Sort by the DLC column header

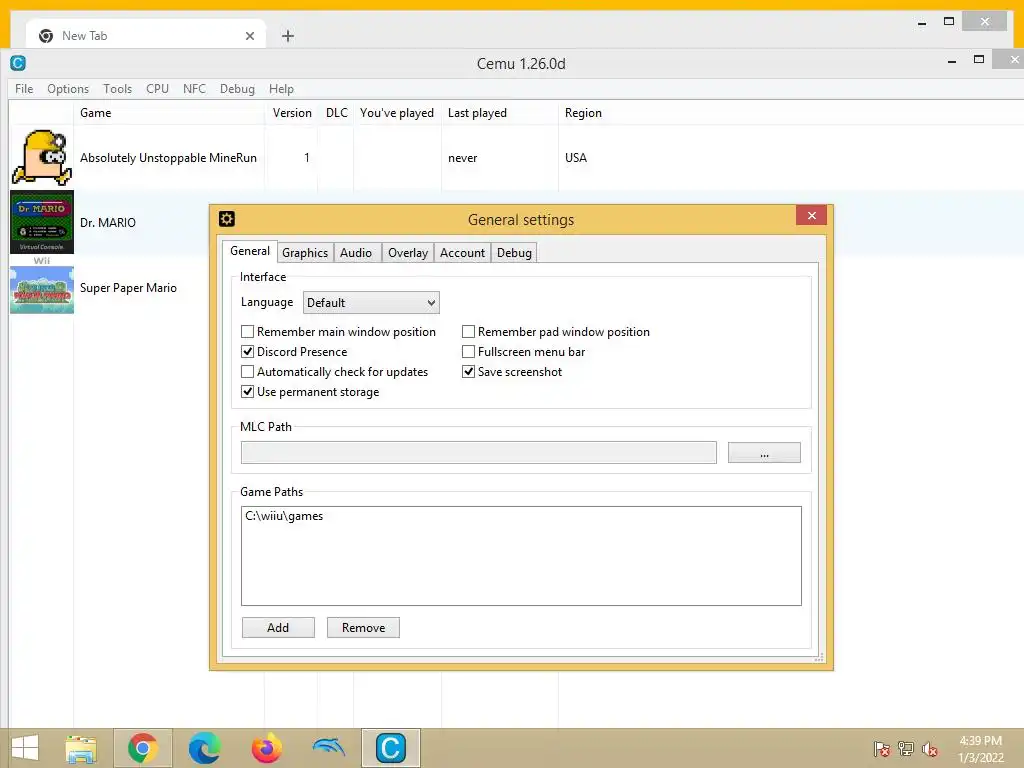coord(336,113)
